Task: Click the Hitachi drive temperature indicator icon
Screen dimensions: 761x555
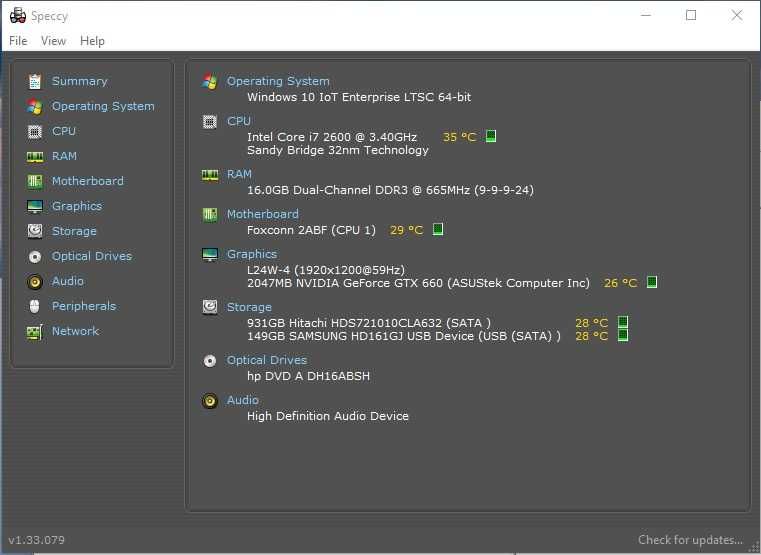Action: (623, 322)
